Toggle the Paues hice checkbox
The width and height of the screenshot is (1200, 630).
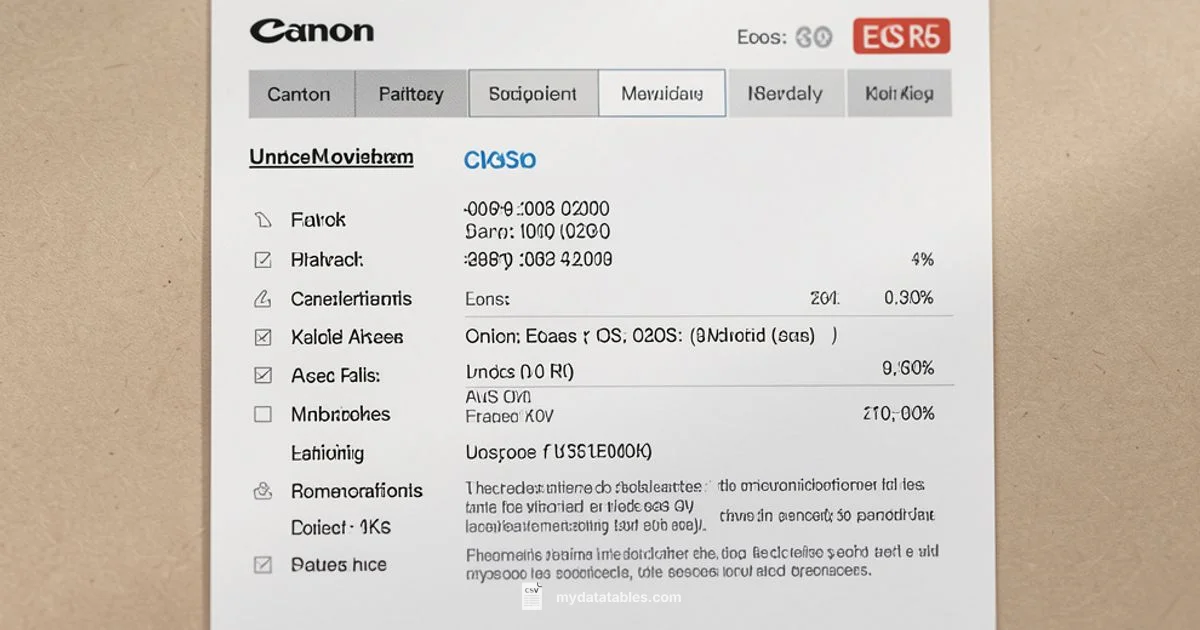tap(262, 565)
